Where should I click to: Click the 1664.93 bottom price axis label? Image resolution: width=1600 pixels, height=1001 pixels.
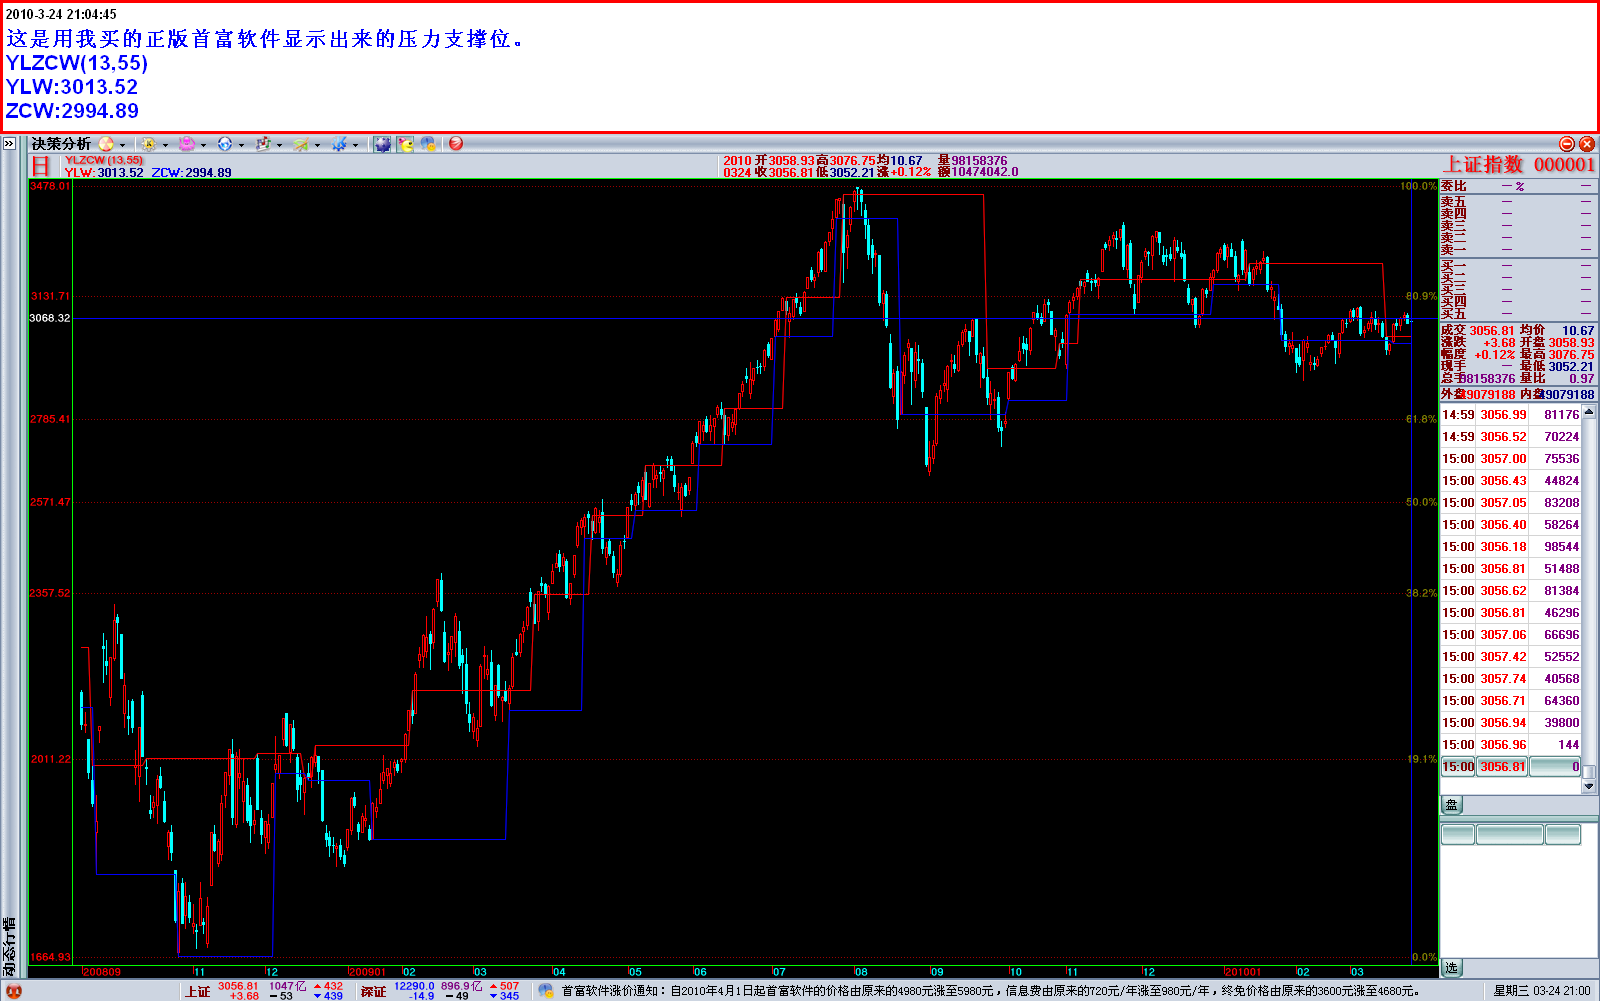tap(50, 957)
